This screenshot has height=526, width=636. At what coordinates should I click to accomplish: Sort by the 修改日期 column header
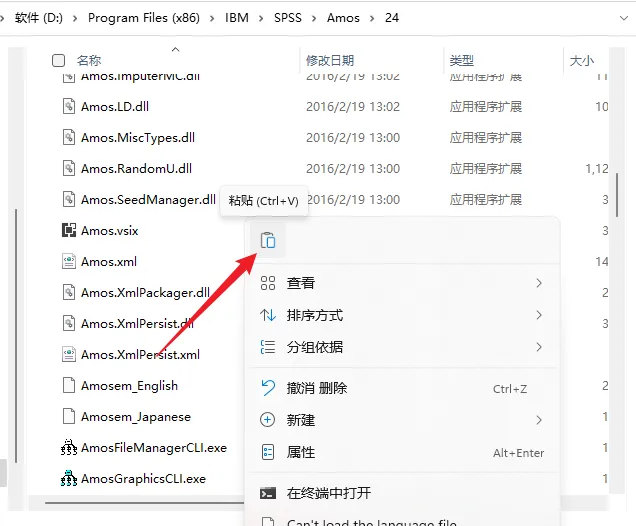tap(330, 60)
